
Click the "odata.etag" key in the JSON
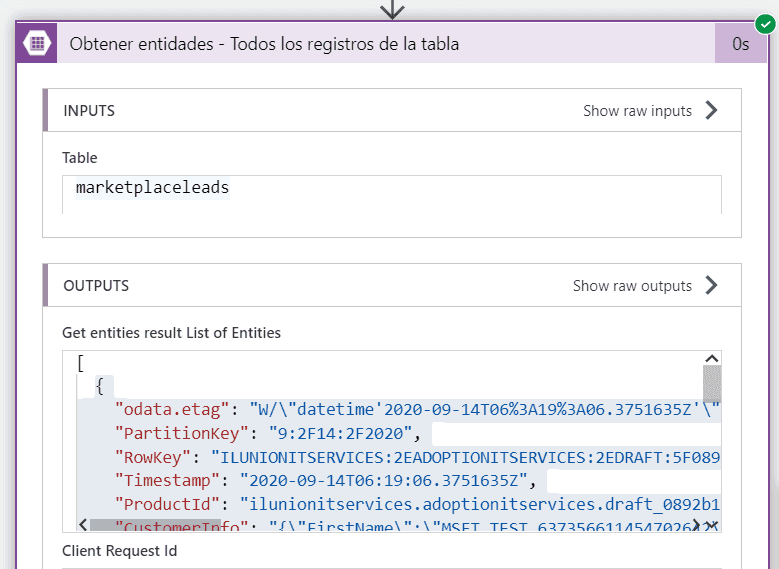[172, 409]
